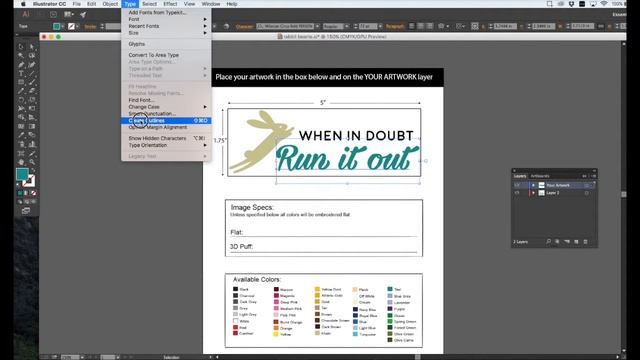
Task: Set the None fill mode below swatches
Action: (x=33, y=193)
